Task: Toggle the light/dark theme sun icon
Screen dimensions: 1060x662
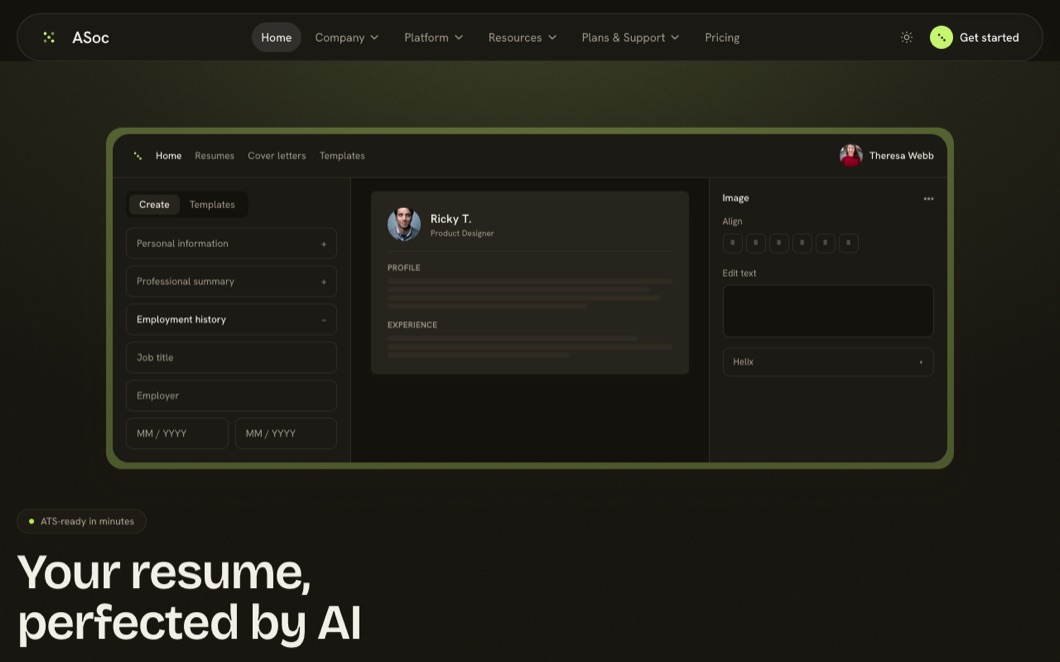Action: pyautogui.click(x=907, y=37)
